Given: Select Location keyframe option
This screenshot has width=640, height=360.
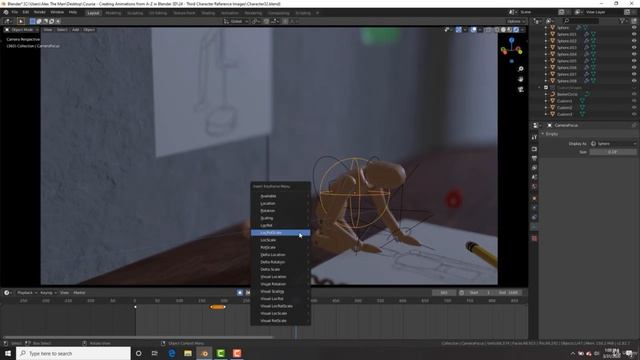Looking at the screenshot, I should click(280, 203).
